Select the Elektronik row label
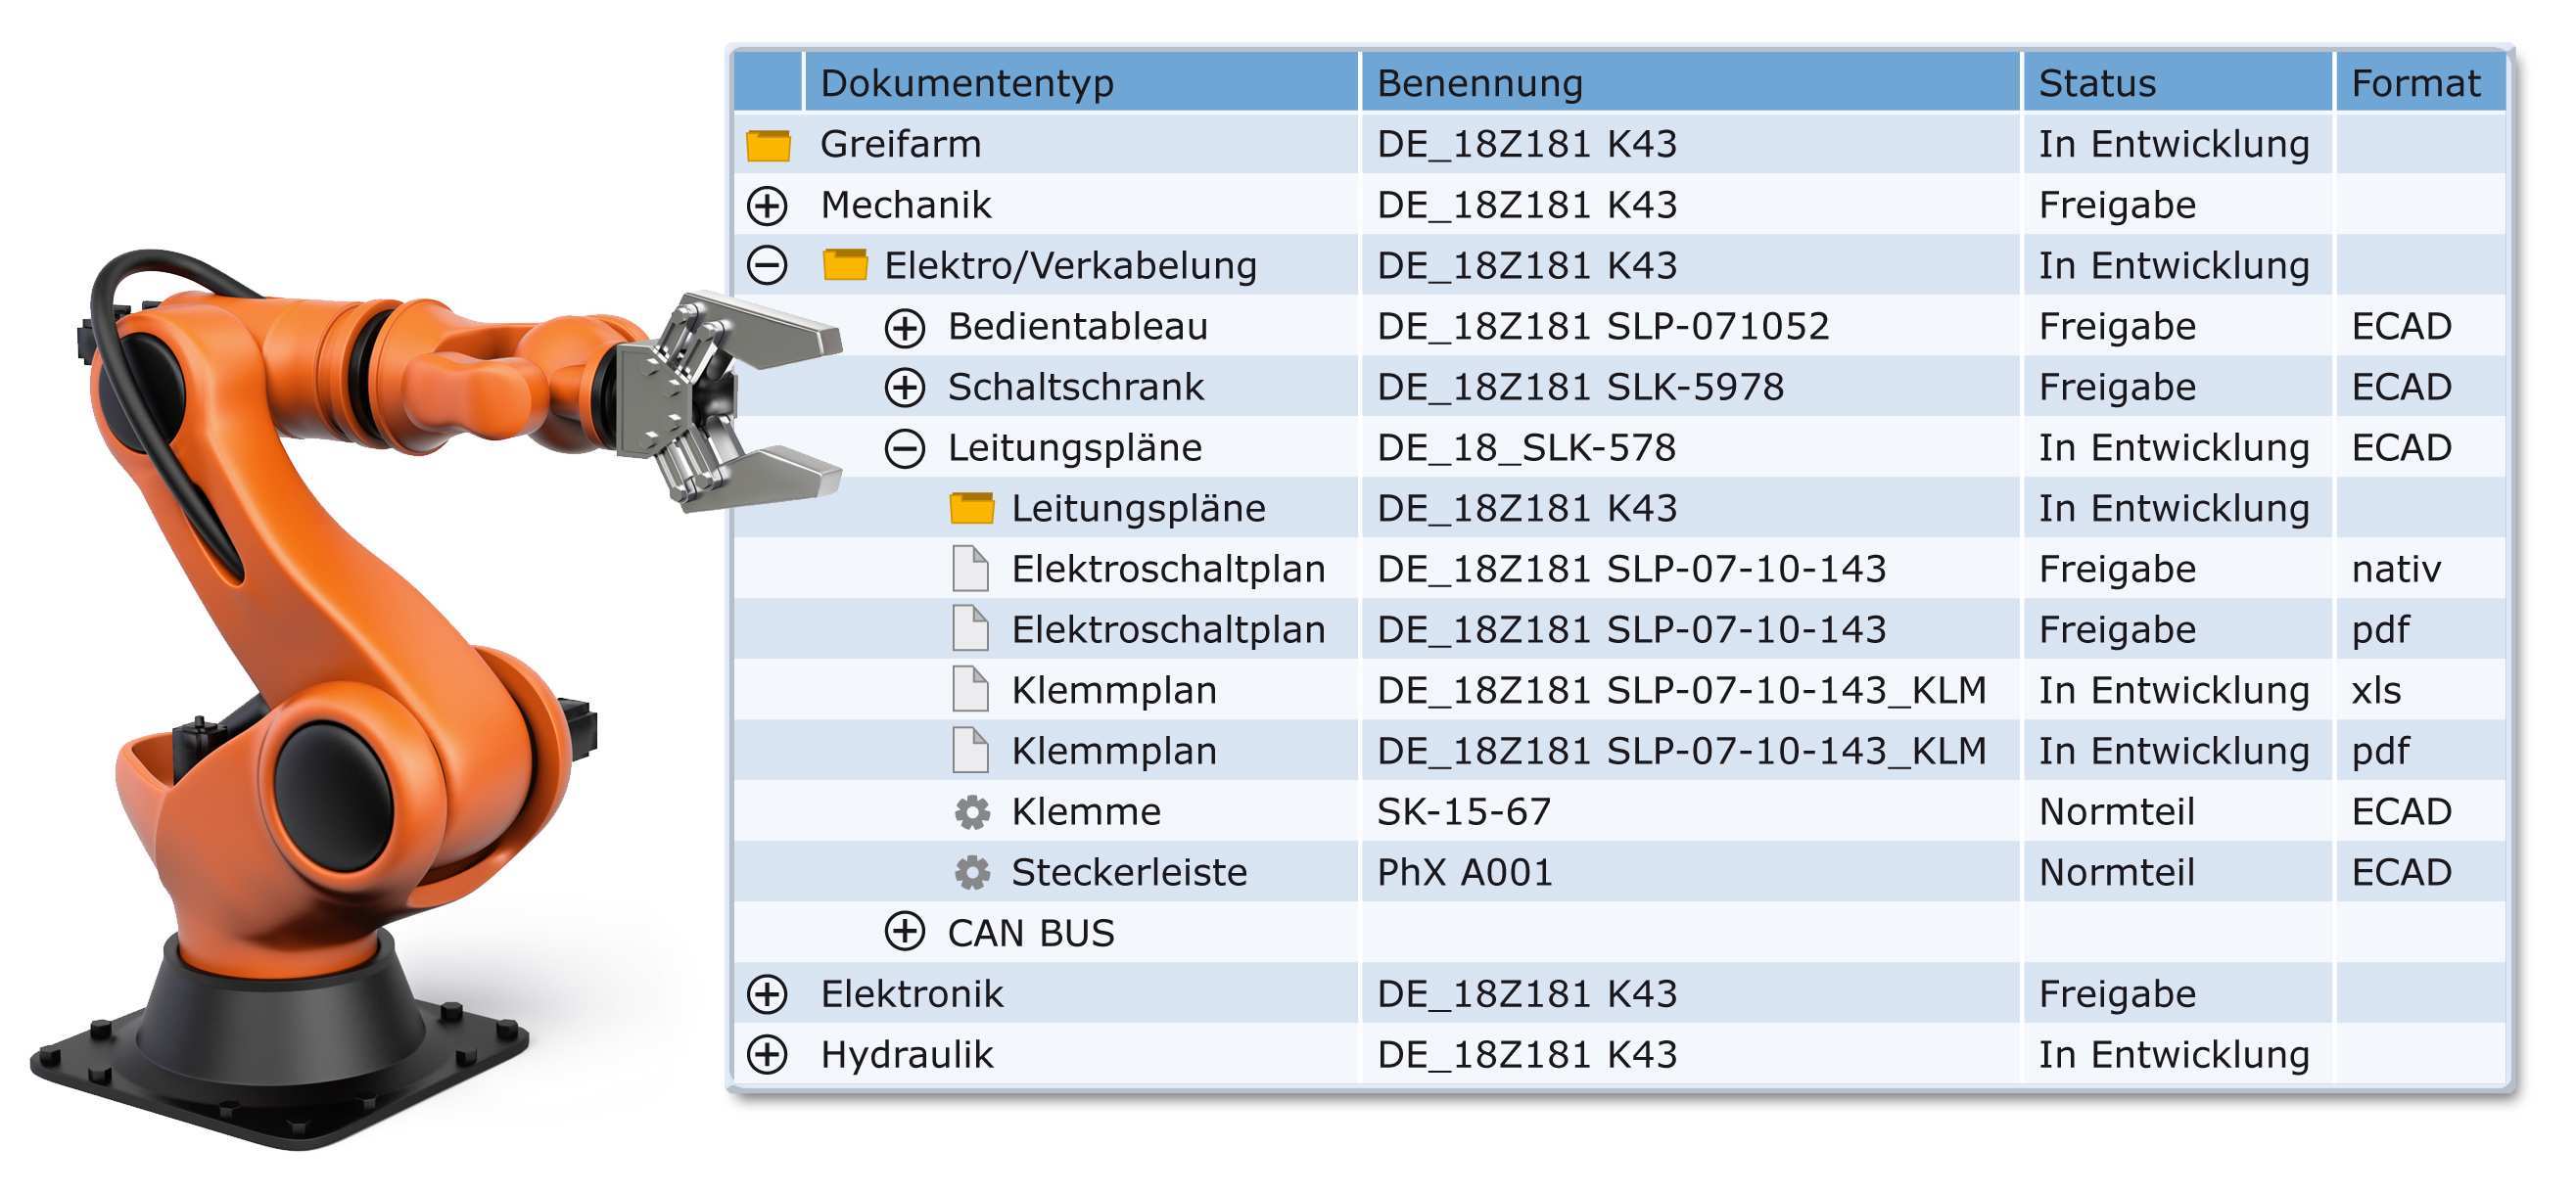This screenshot has height=1194, width=2576. (x=911, y=994)
